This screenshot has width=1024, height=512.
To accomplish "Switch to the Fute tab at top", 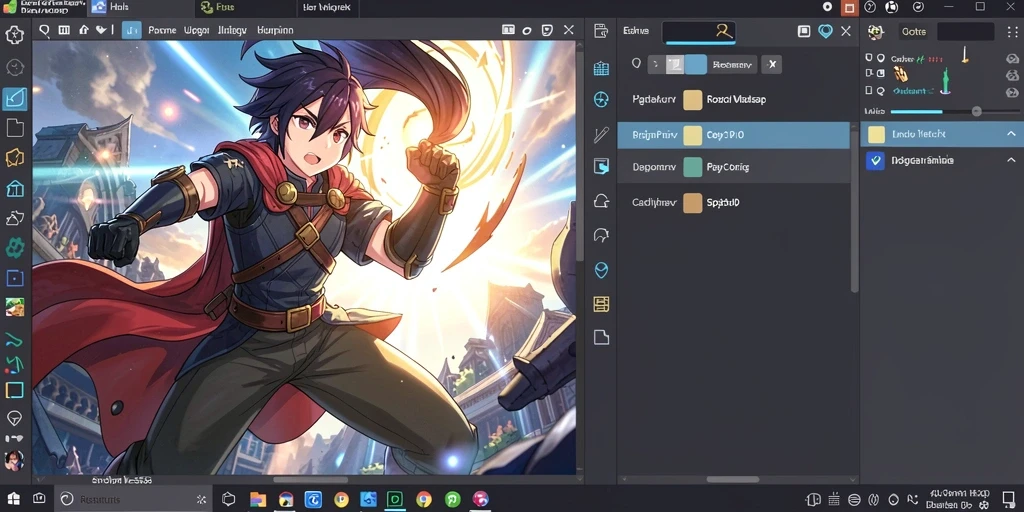I will coord(217,7).
